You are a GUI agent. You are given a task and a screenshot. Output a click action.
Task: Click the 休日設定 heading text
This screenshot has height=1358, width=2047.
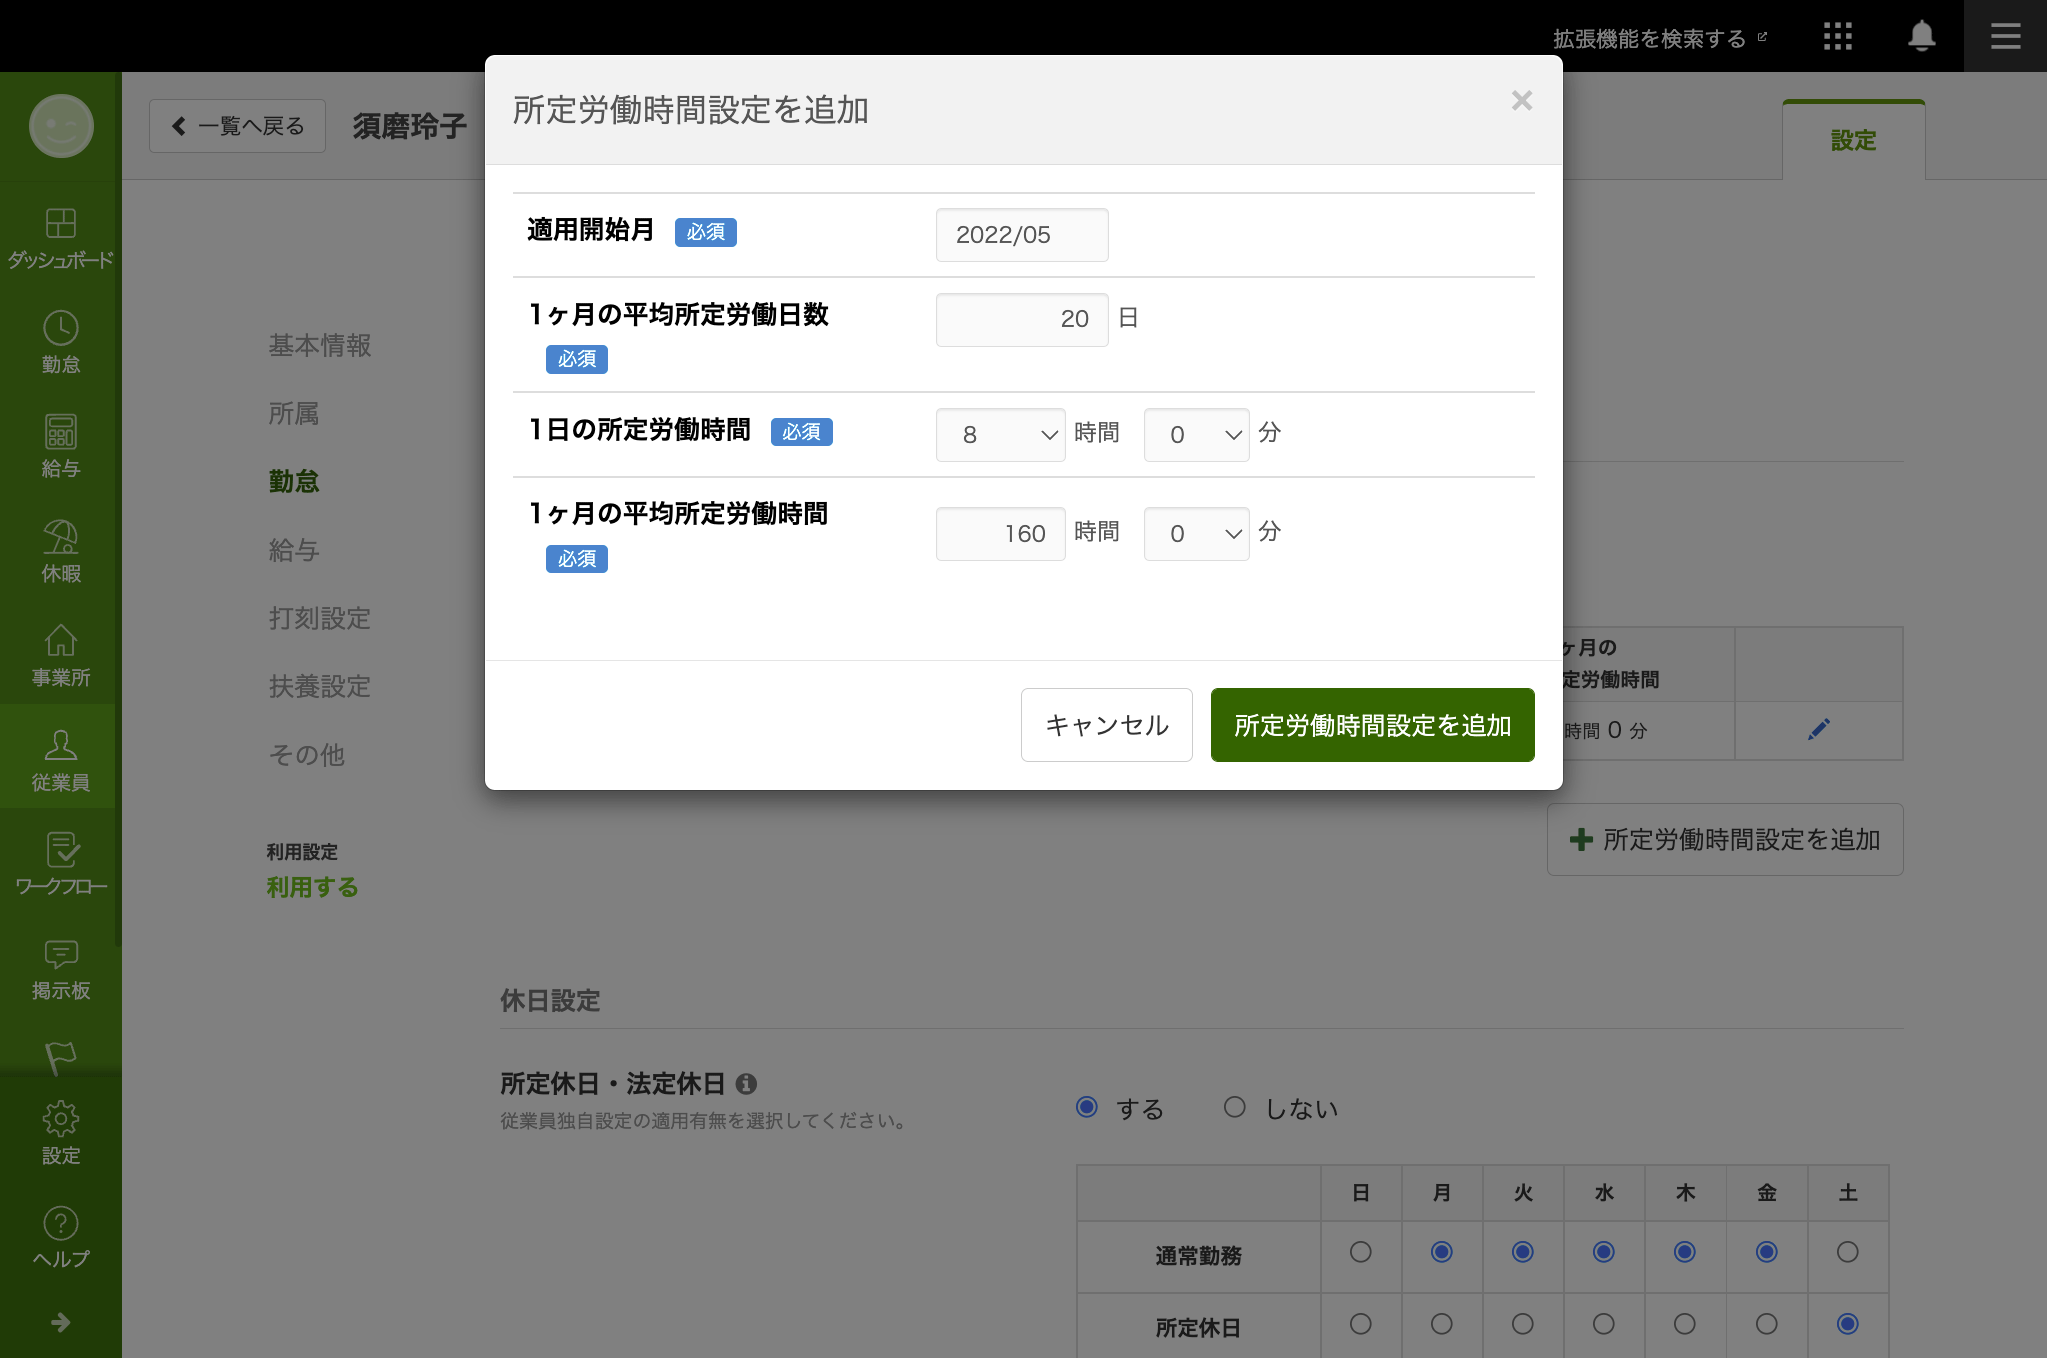(550, 1000)
